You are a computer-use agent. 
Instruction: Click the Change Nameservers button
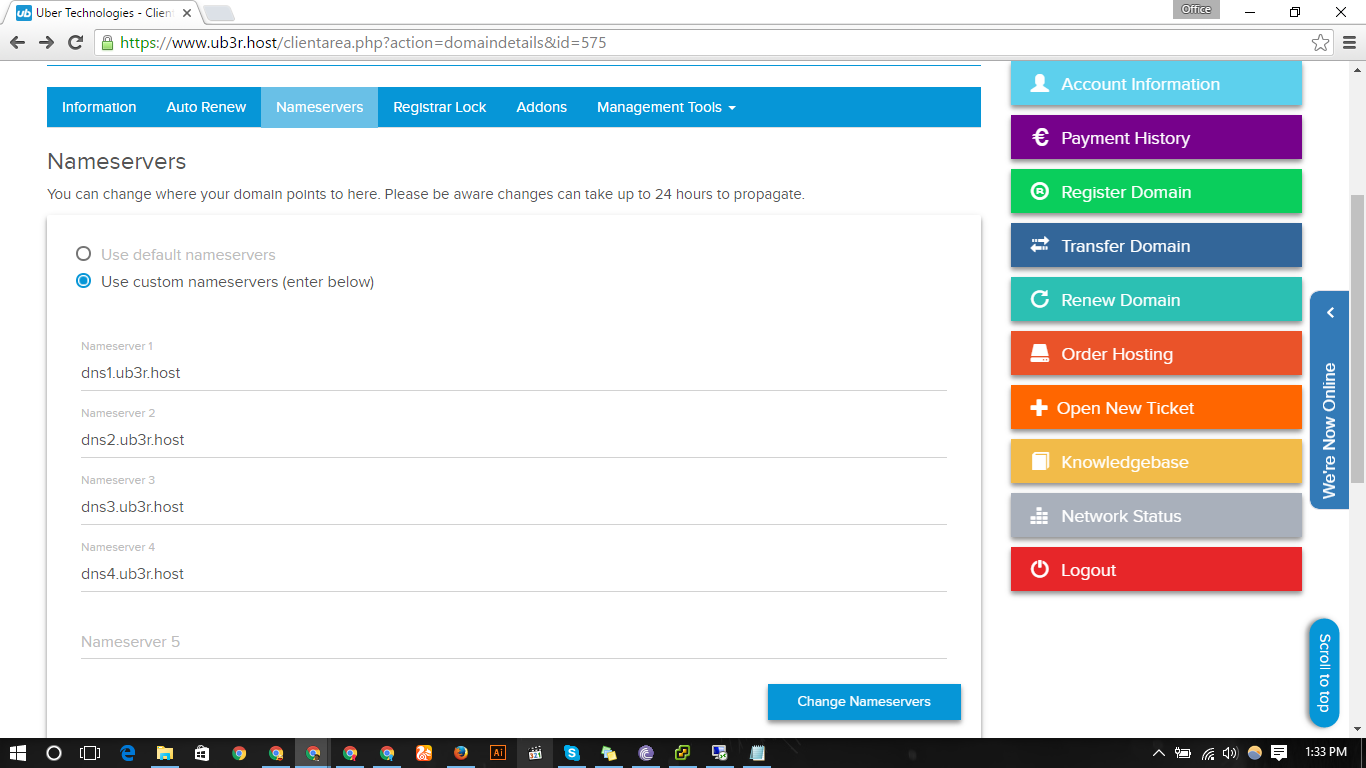864,702
